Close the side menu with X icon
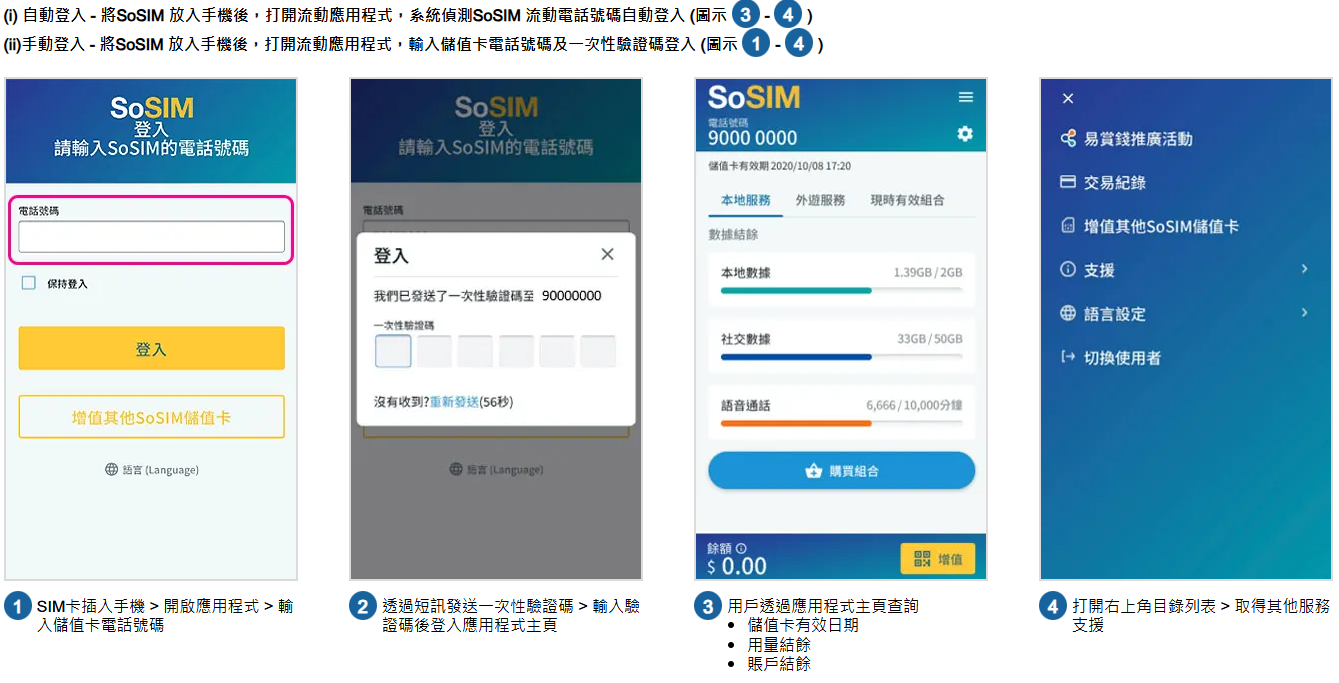This screenshot has width=1339, height=683. pyautogui.click(x=1067, y=98)
